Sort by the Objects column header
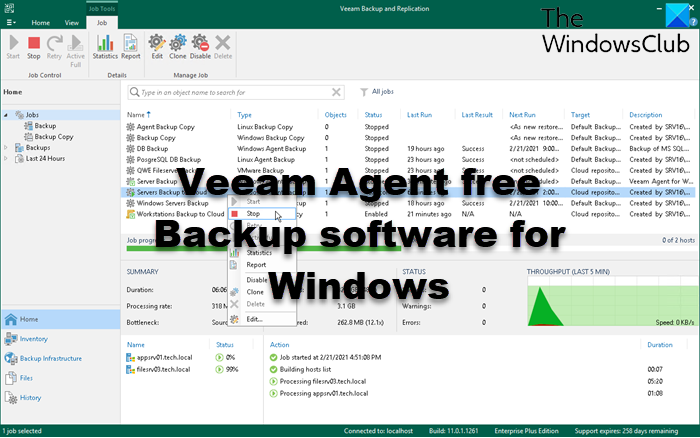Image resolution: width=700 pixels, height=438 pixels. [335, 115]
